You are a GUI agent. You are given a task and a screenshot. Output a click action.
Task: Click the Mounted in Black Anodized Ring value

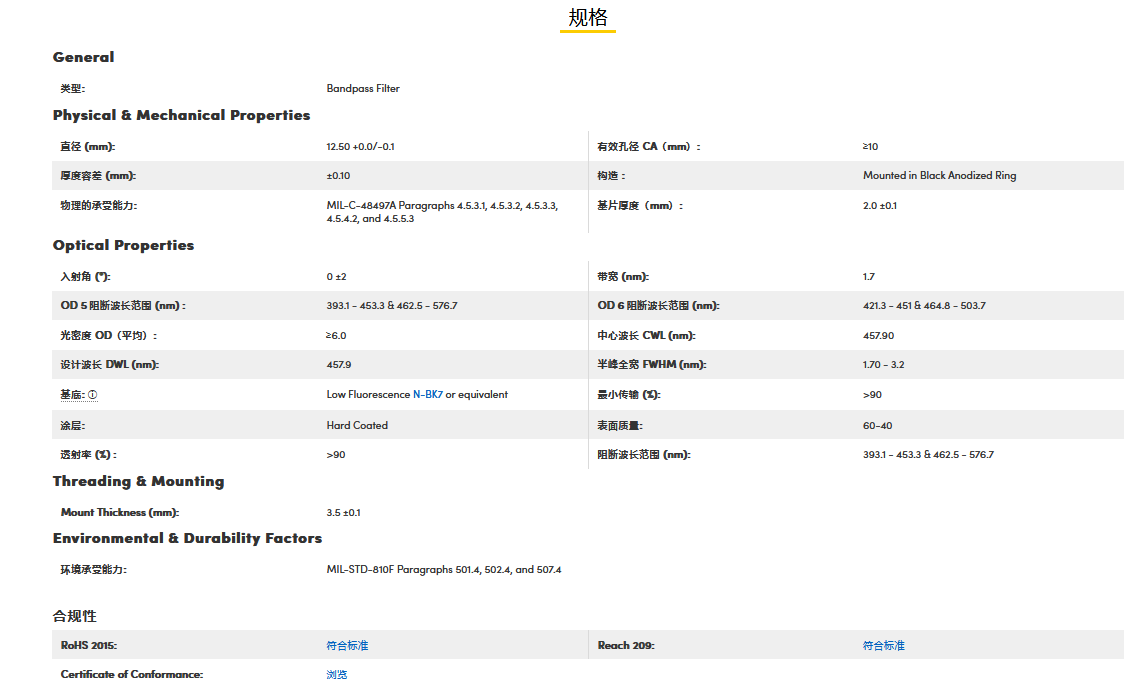click(939, 176)
